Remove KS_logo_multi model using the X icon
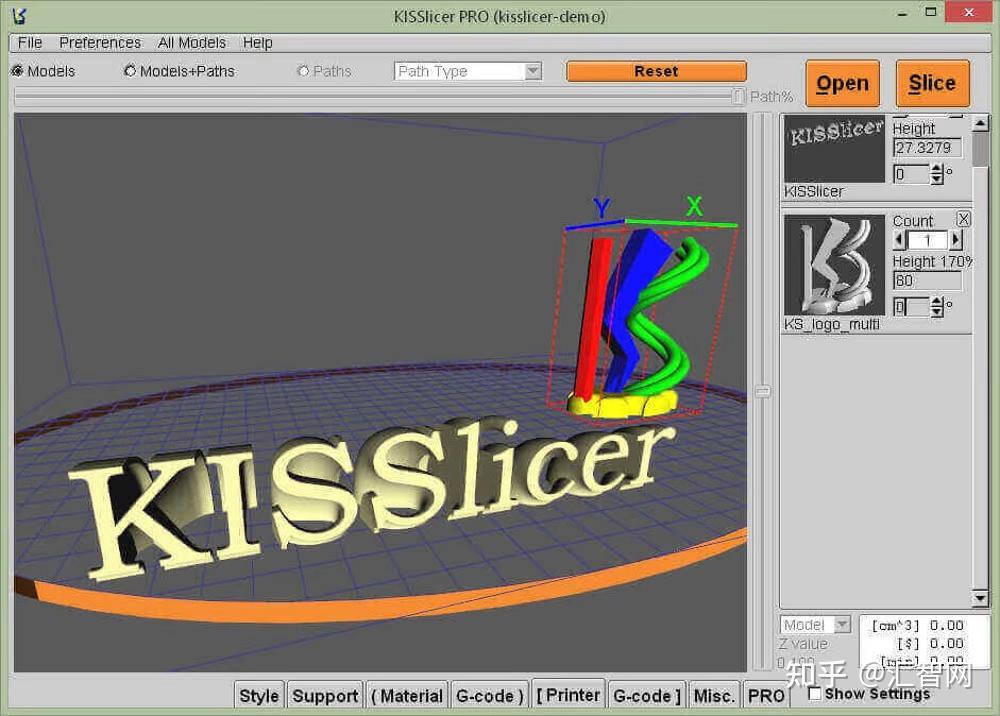The image size is (1000, 716). click(x=962, y=218)
